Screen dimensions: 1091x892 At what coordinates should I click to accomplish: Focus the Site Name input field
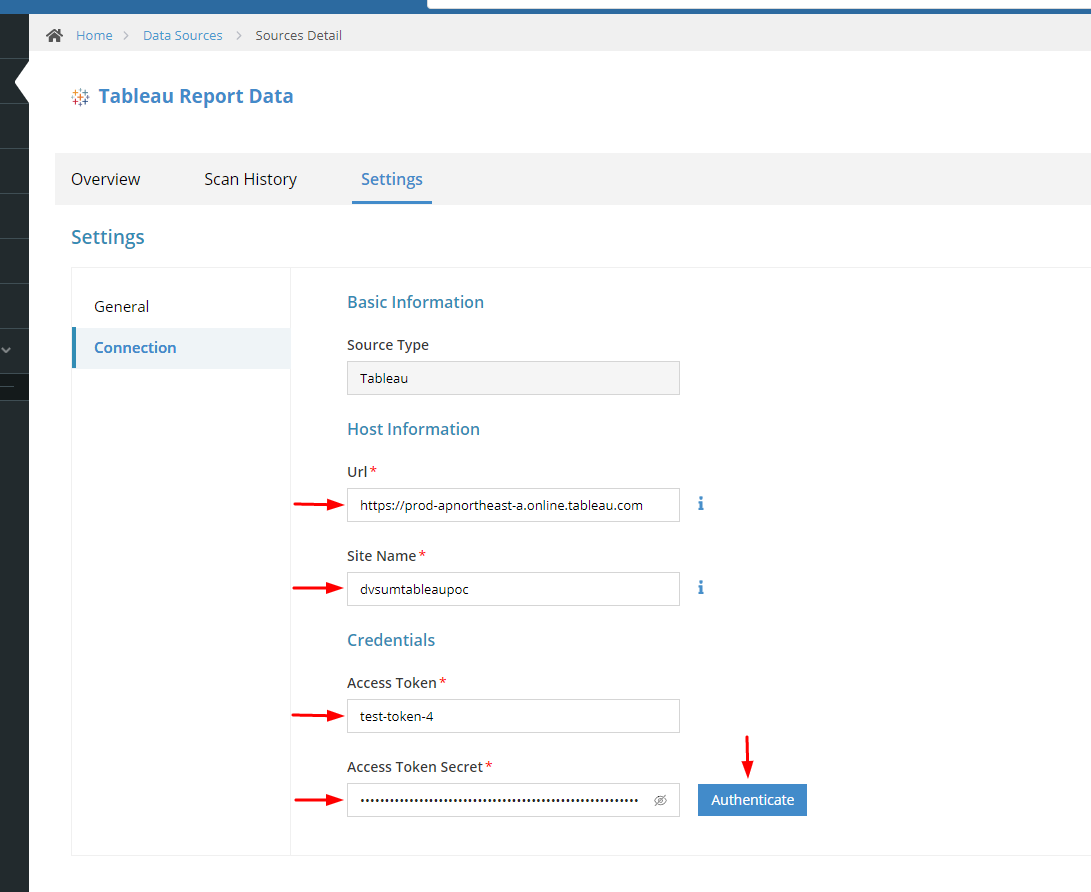[513, 589]
